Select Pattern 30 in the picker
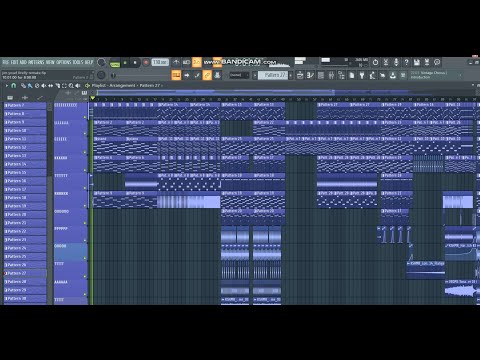This screenshot has width=480, height=360. point(25,298)
